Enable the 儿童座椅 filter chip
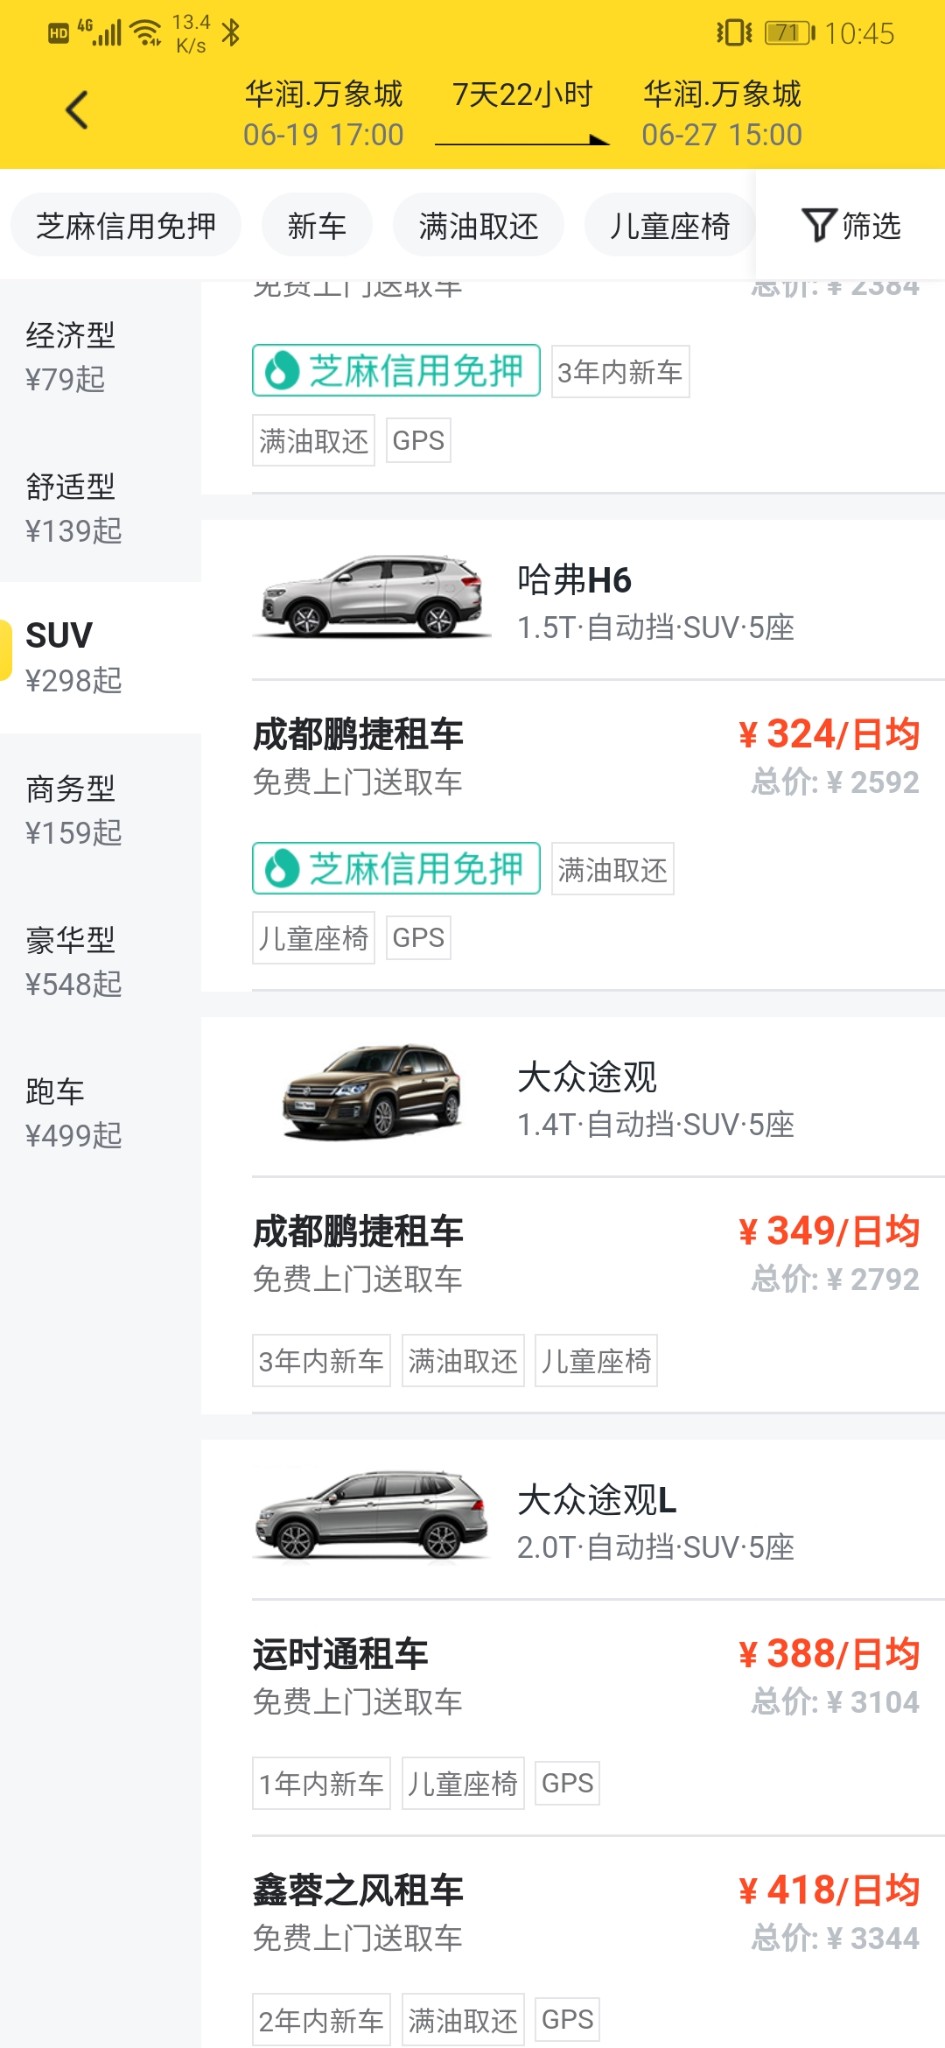 [670, 226]
